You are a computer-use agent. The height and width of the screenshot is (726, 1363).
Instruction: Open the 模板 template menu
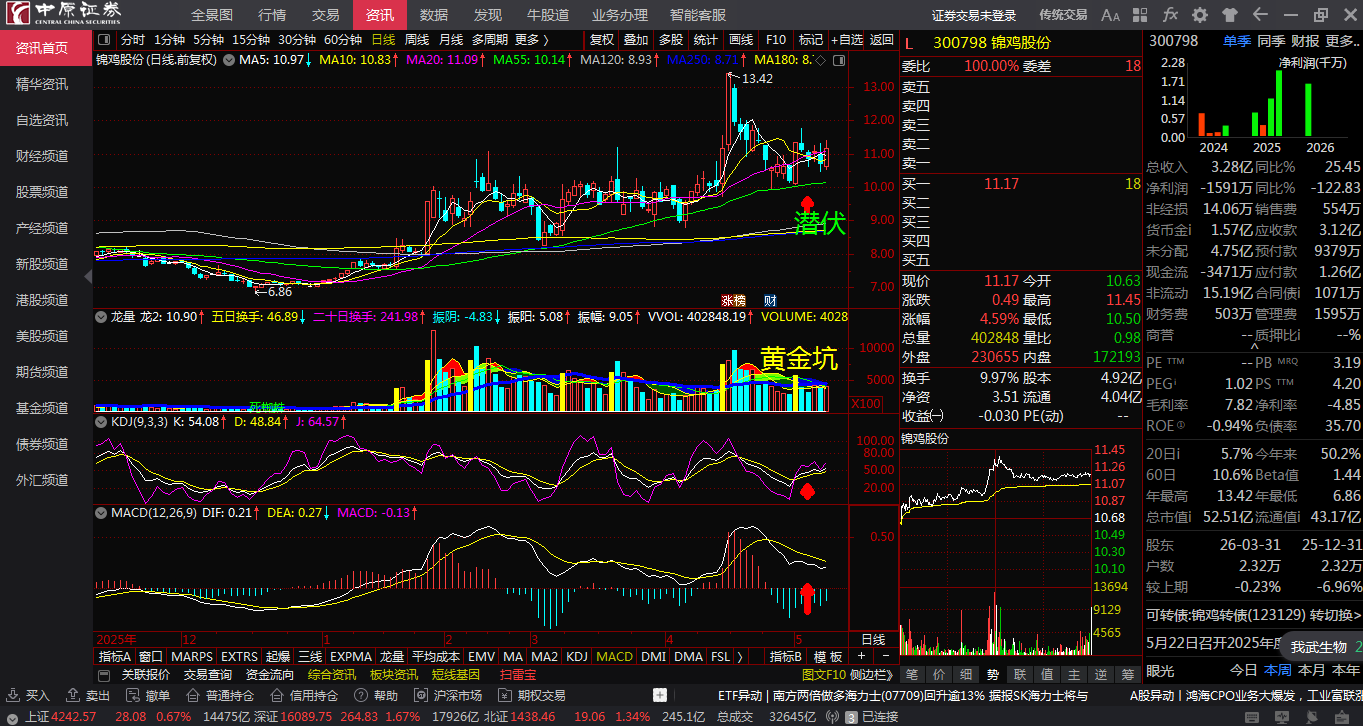(x=829, y=656)
